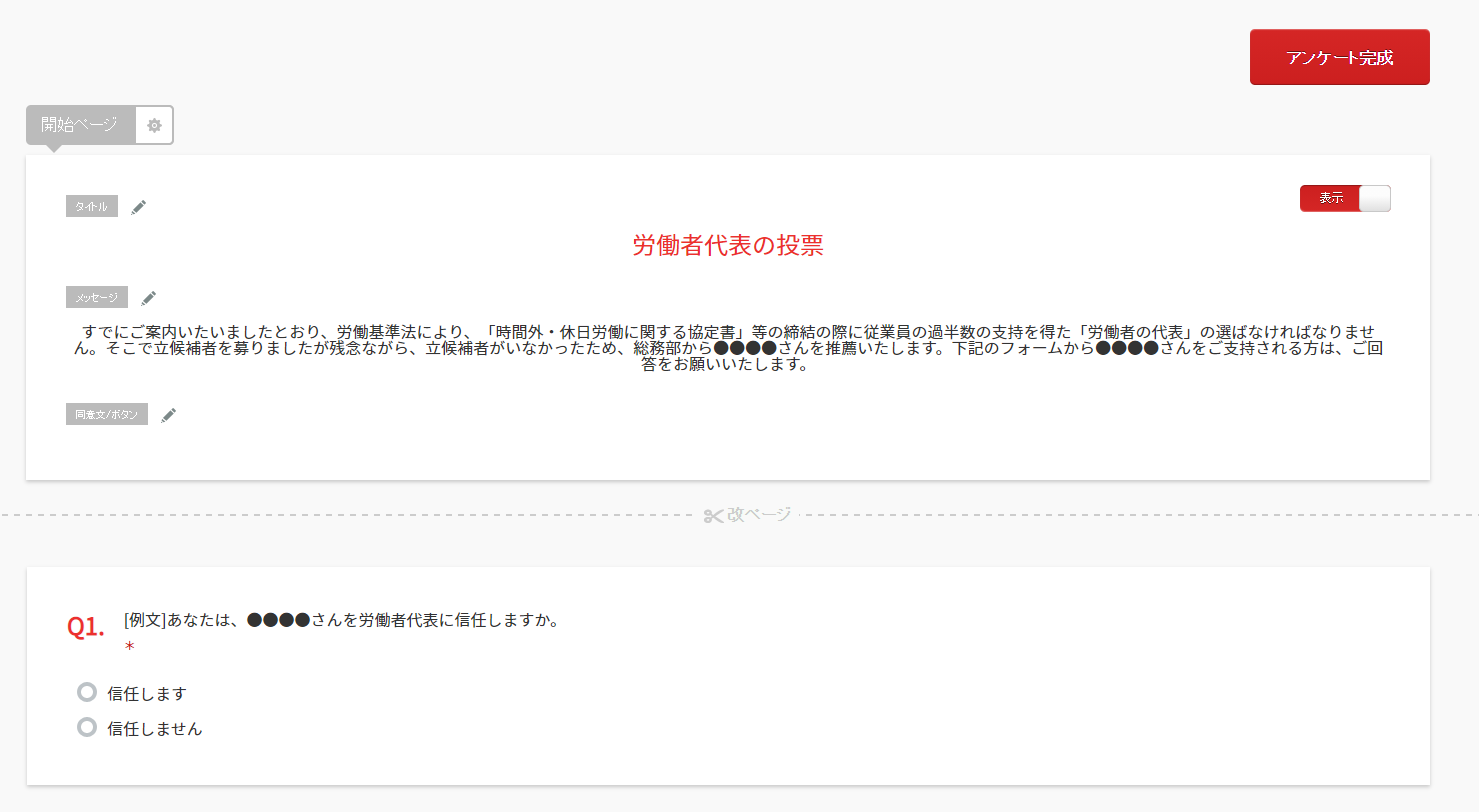Screen dimensions: 1479x812
Task: Edit the メッセージ with pencil icon
Action: (x=149, y=298)
